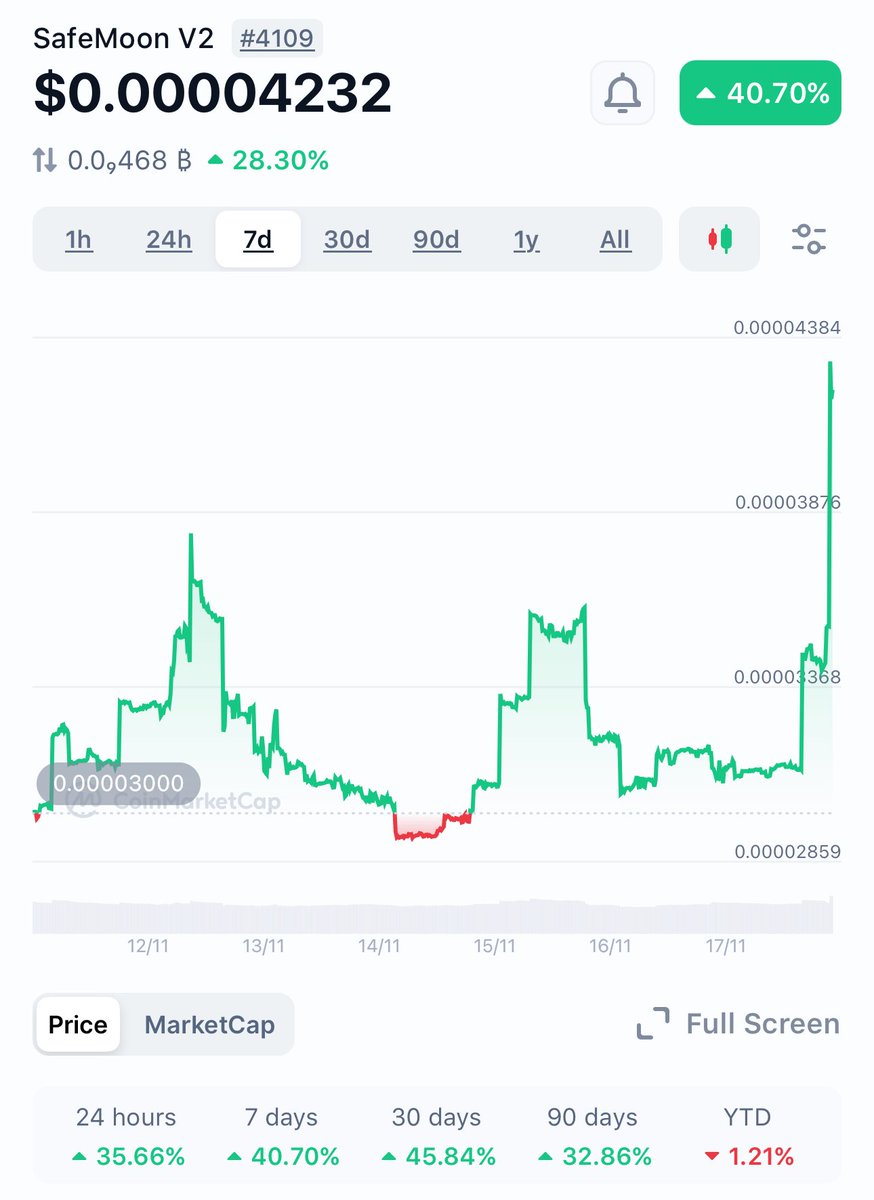This screenshot has width=874, height=1200.
Task: Click the 0.00003368 axis label
Action: 787,677
